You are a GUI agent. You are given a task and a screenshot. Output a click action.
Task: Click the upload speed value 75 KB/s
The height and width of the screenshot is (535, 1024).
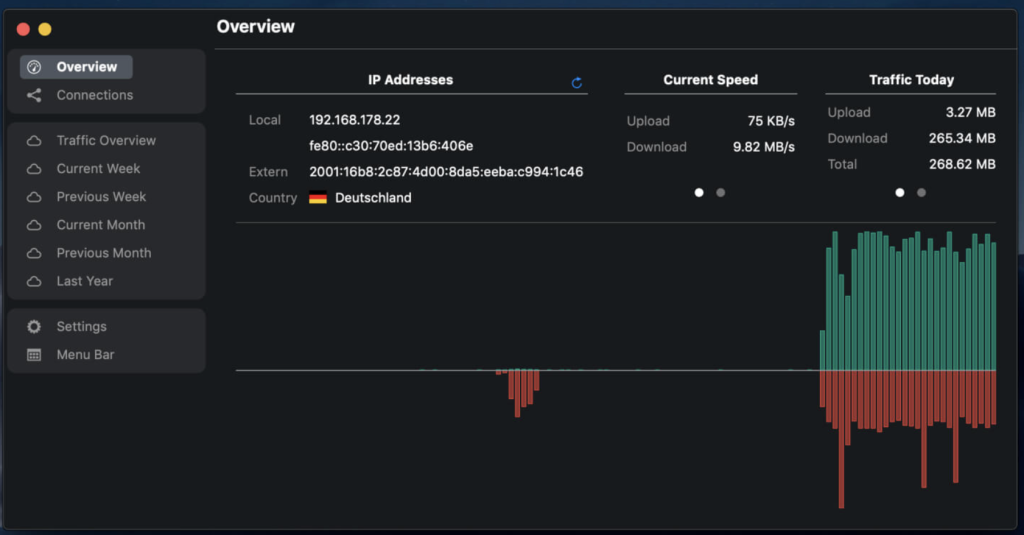click(x=771, y=121)
